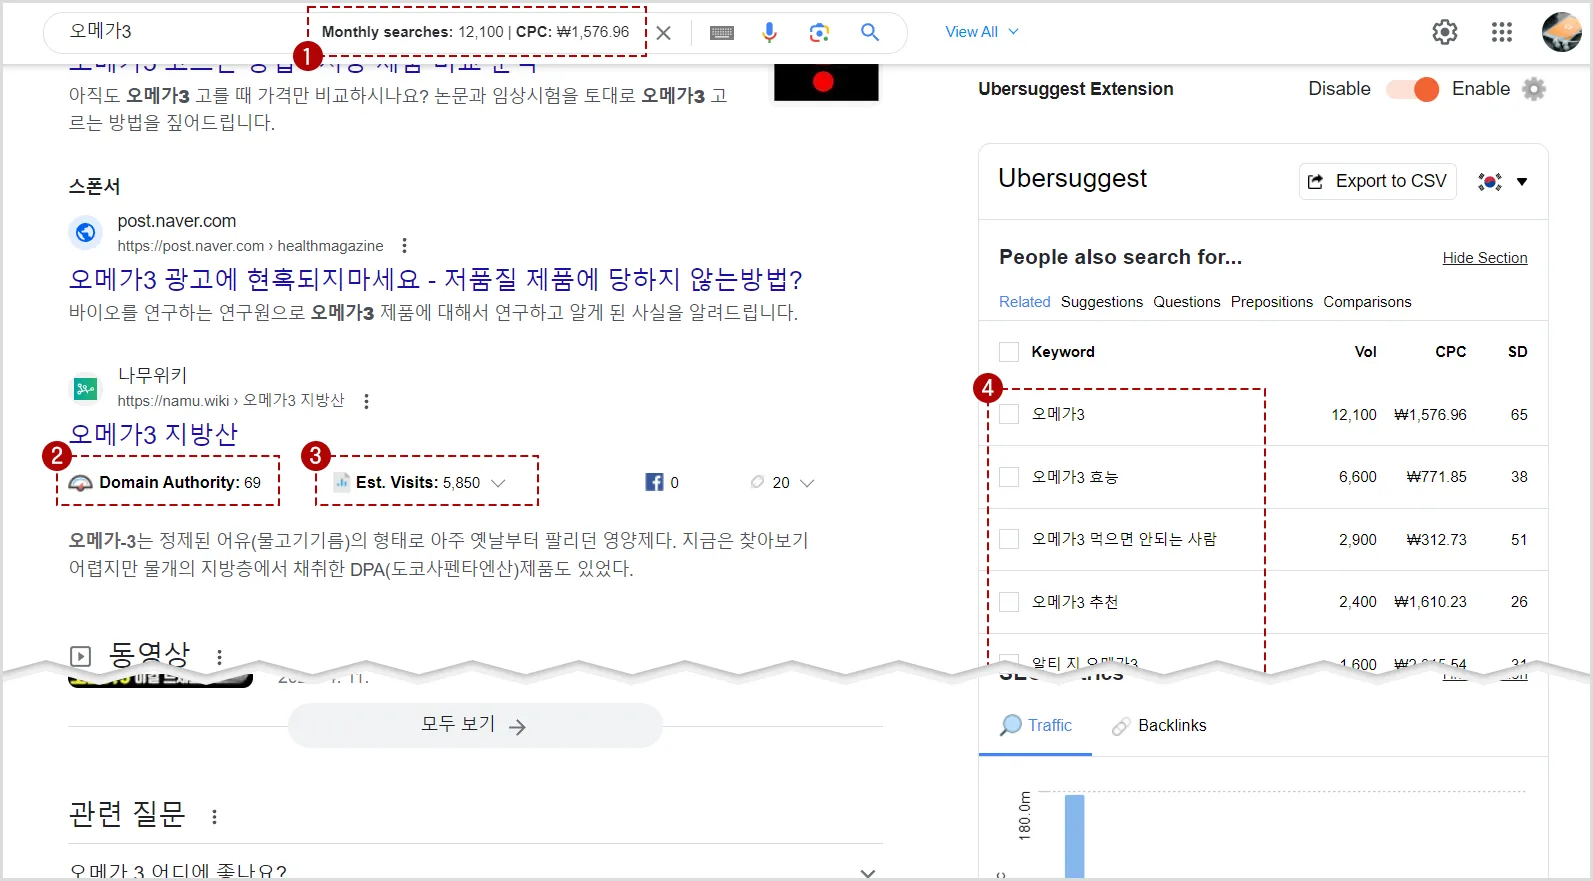This screenshot has height=881, width=1593.
Task: Clear the search box with X icon
Action: pyautogui.click(x=663, y=33)
